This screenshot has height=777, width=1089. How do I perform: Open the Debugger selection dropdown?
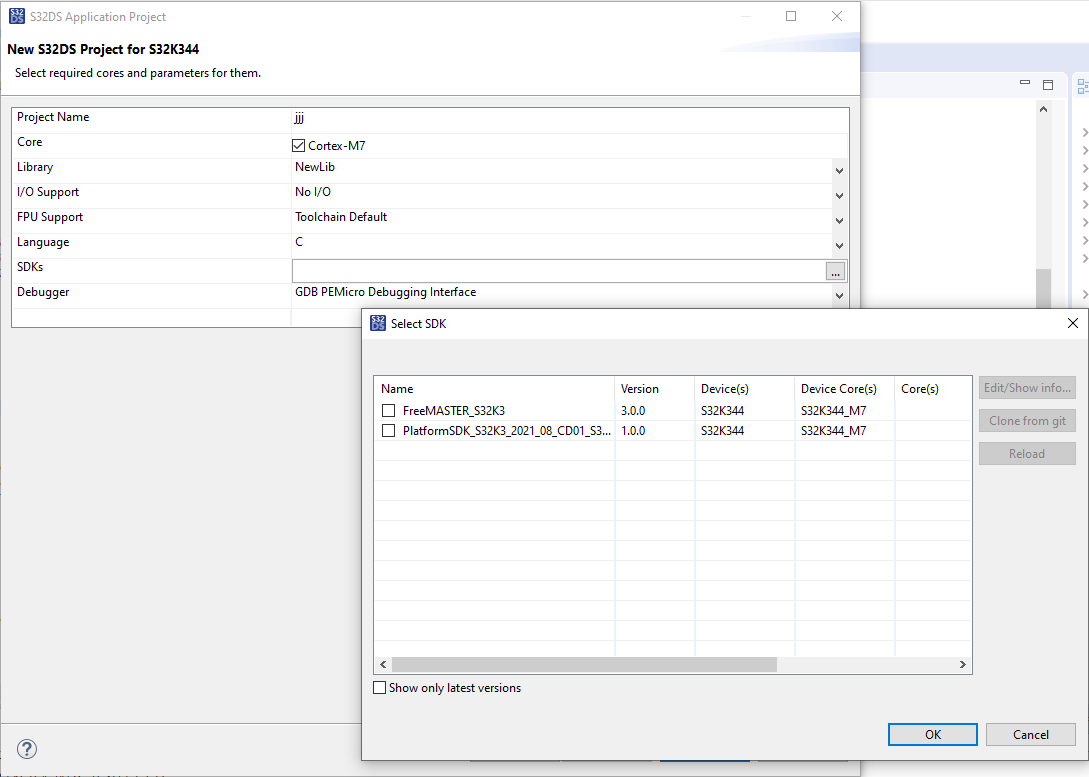pos(838,296)
